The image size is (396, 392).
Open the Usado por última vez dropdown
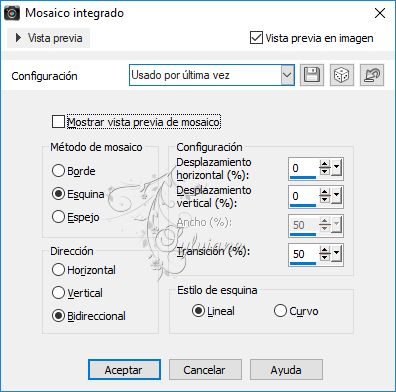point(212,75)
